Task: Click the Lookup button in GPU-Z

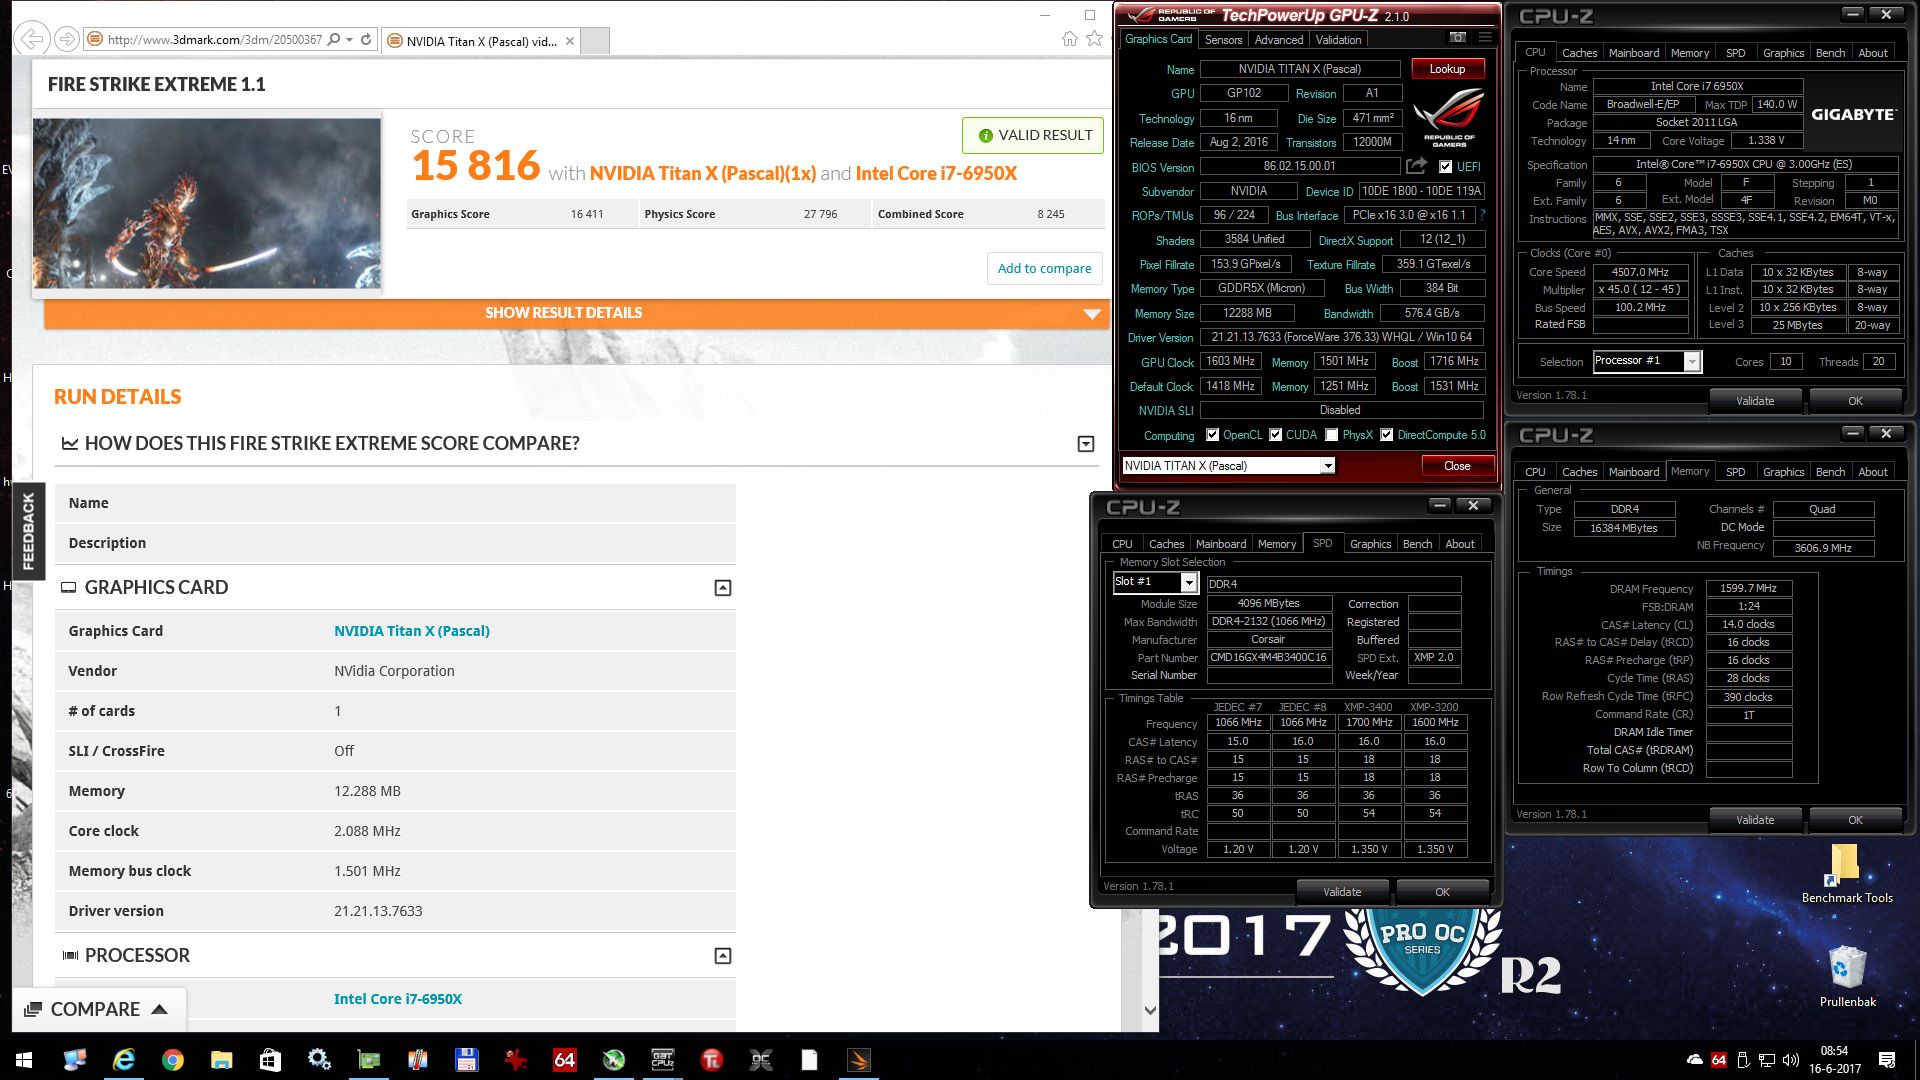Action: coord(1447,69)
